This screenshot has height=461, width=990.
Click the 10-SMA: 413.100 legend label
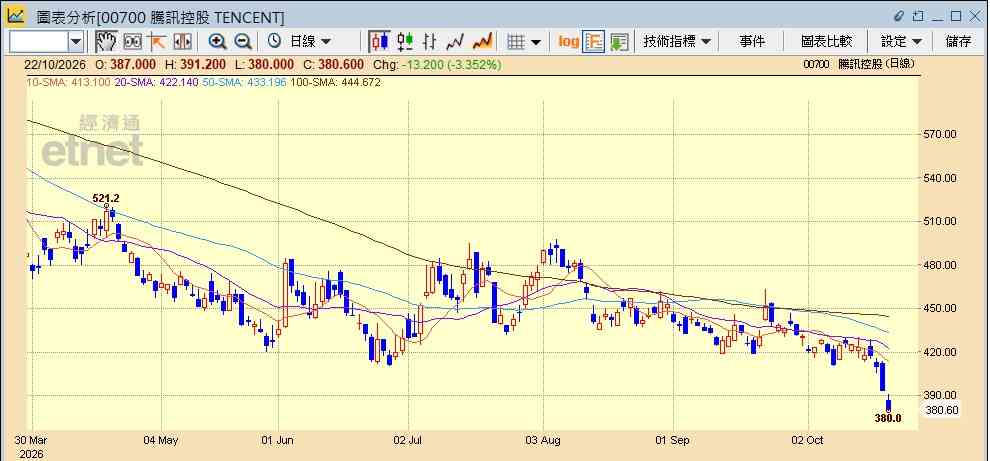tap(68, 82)
